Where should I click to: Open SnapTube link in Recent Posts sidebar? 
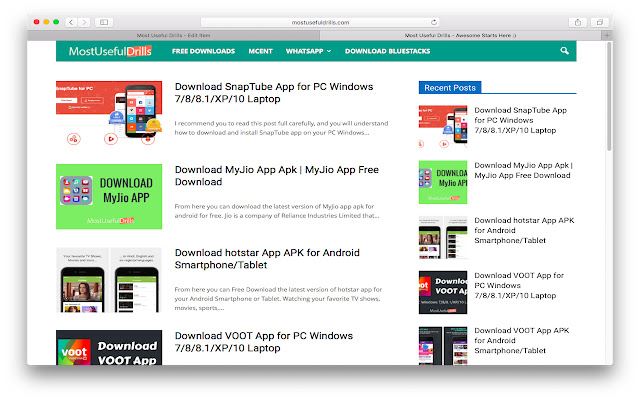520,120
